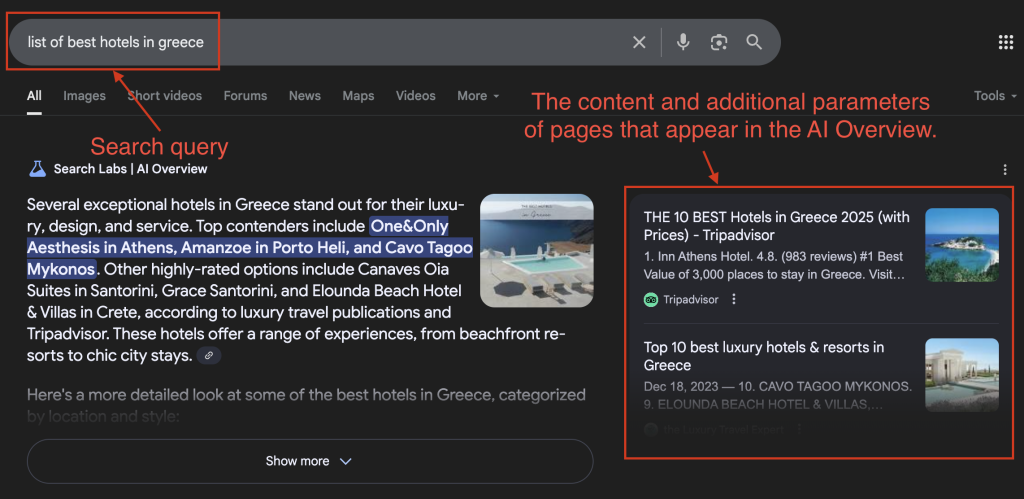Open the pool image beside the AI Overview text
The height and width of the screenshot is (499, 1024).
click(537, 250)
